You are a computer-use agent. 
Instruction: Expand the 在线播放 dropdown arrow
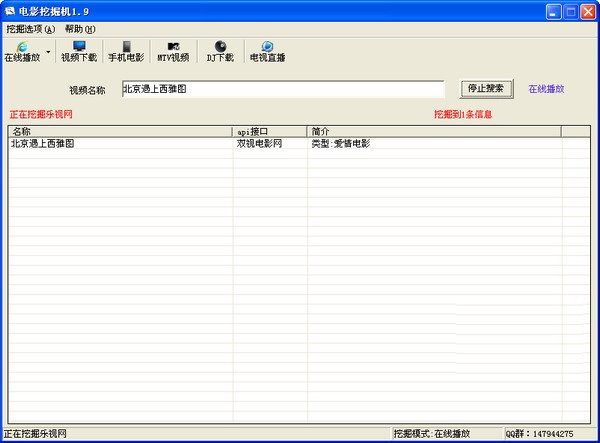(x=48, y=51)
